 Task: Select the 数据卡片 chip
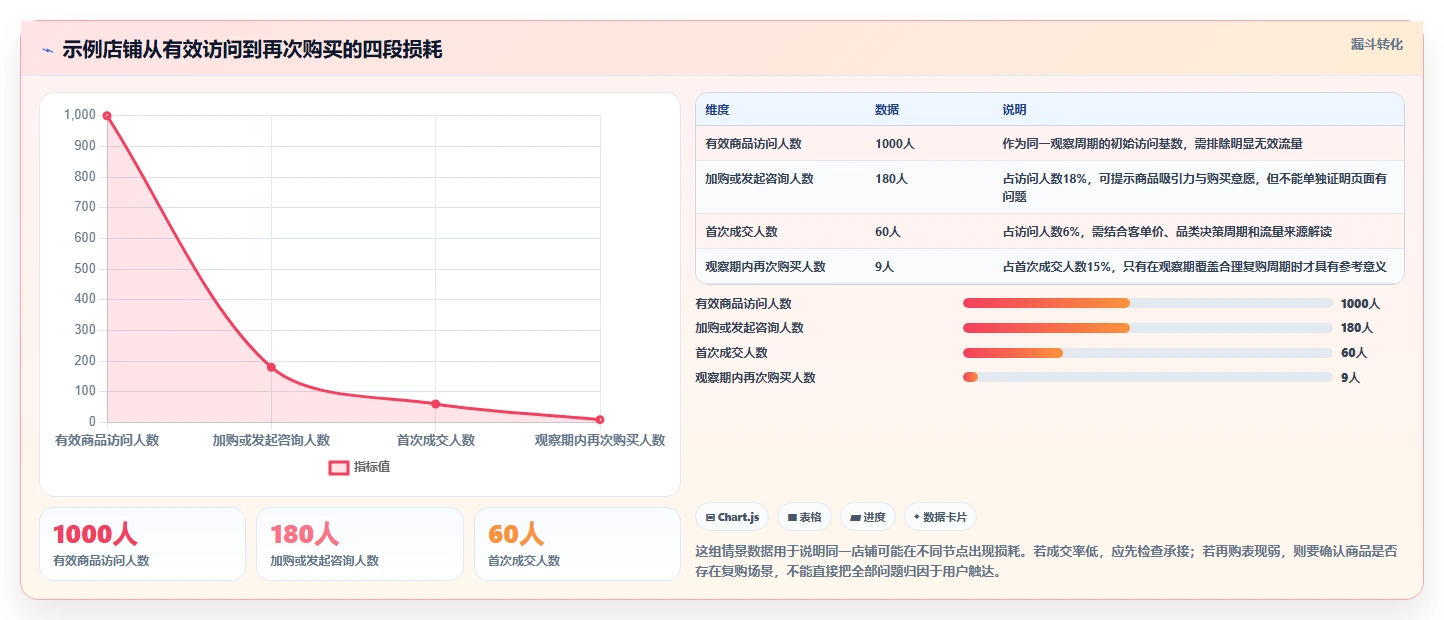click(x=940, y=517)
